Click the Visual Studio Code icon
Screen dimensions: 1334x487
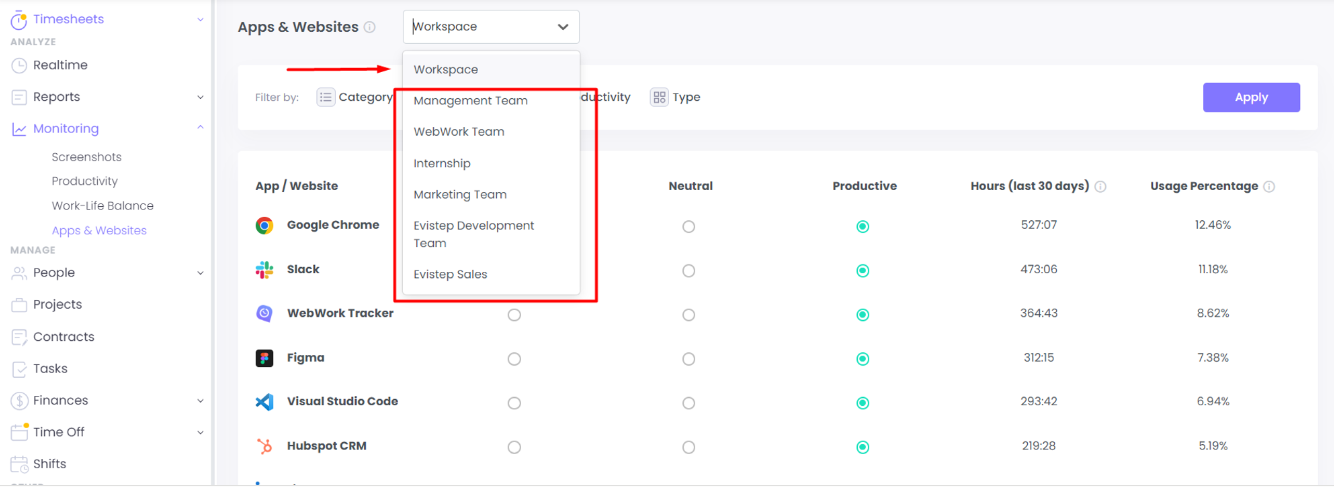tap(264, 402)
